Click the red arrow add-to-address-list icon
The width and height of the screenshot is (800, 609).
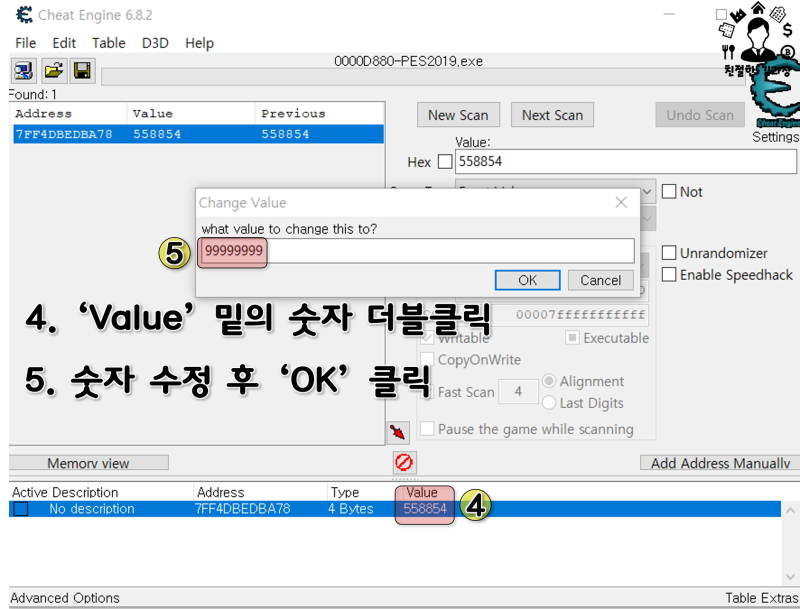[x=398, y=432]
